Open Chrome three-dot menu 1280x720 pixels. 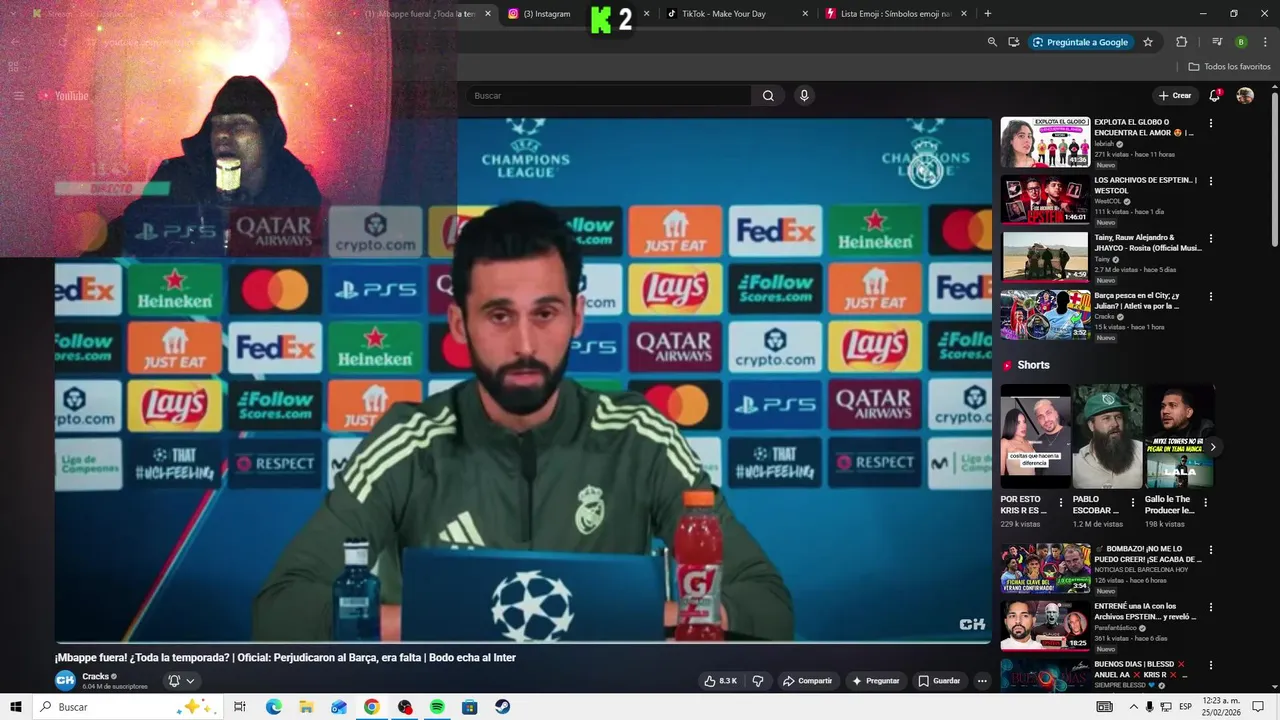(1265, 42)
